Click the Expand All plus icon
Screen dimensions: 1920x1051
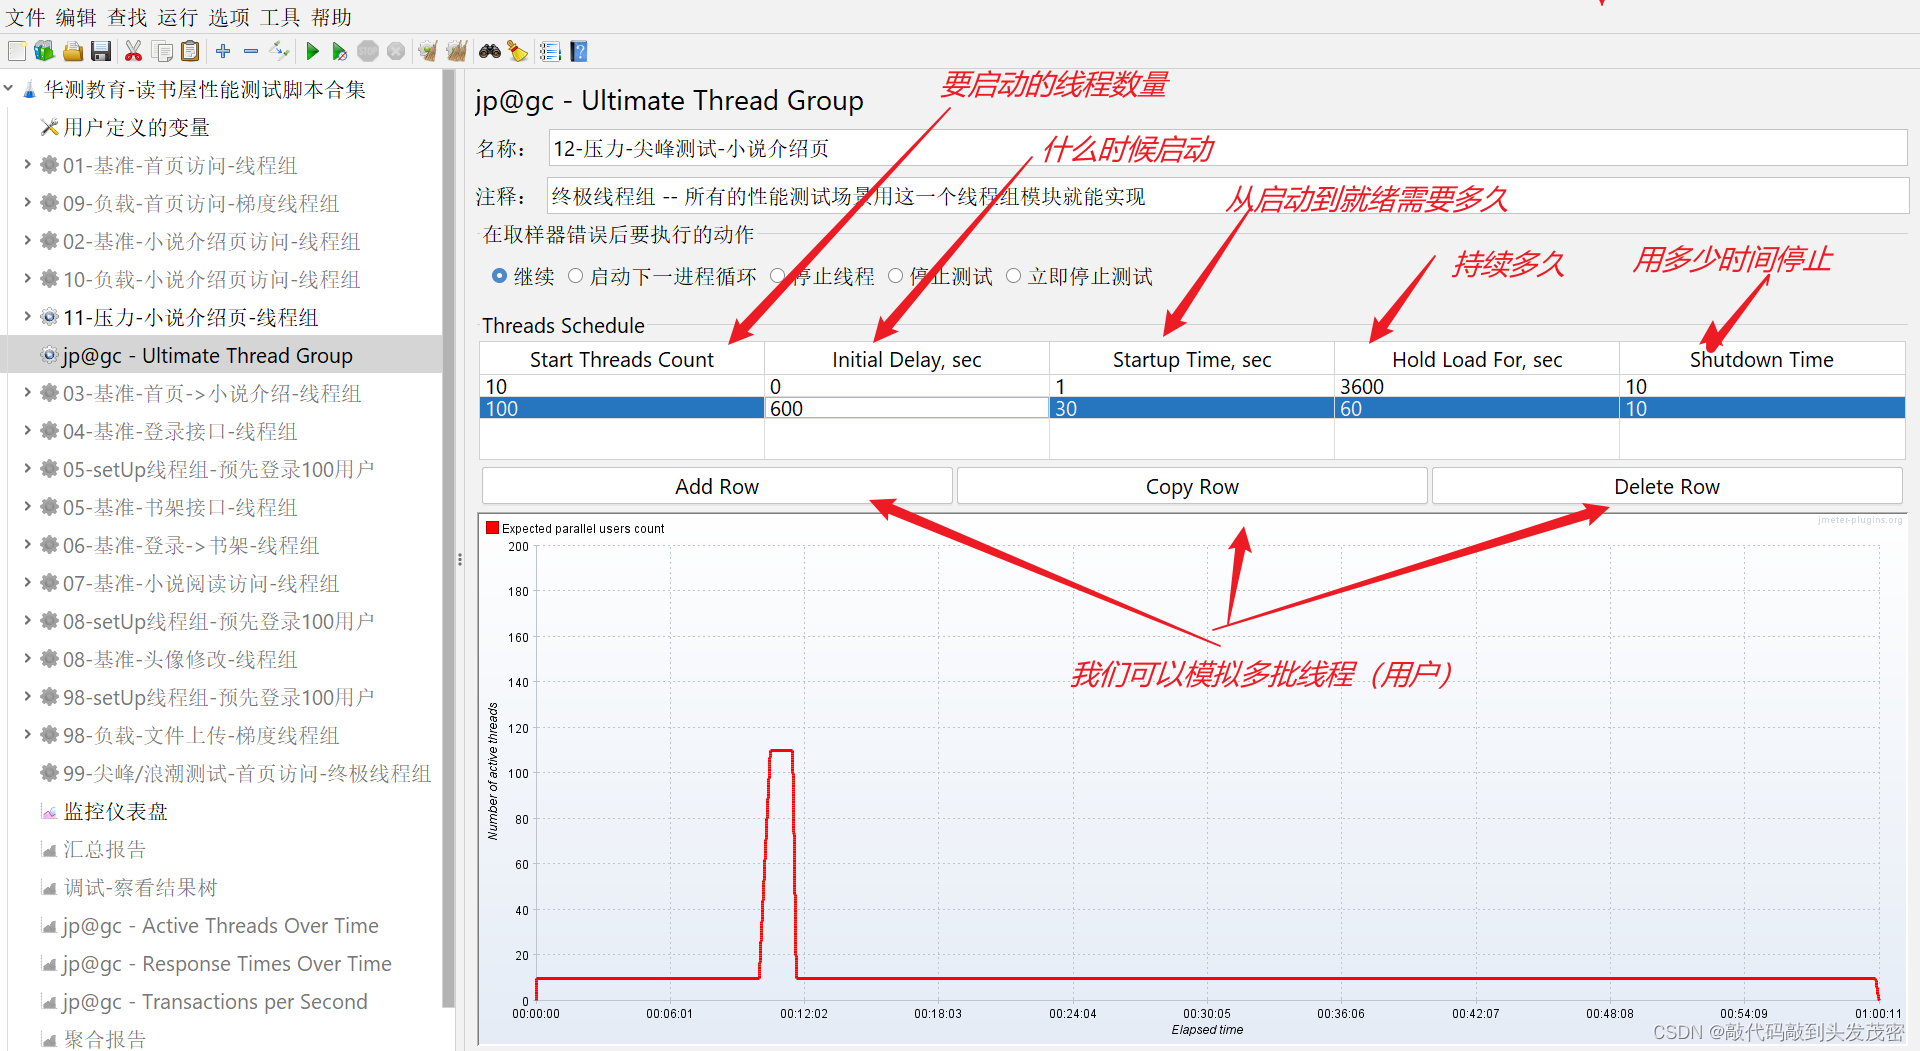tap(223, 51)
